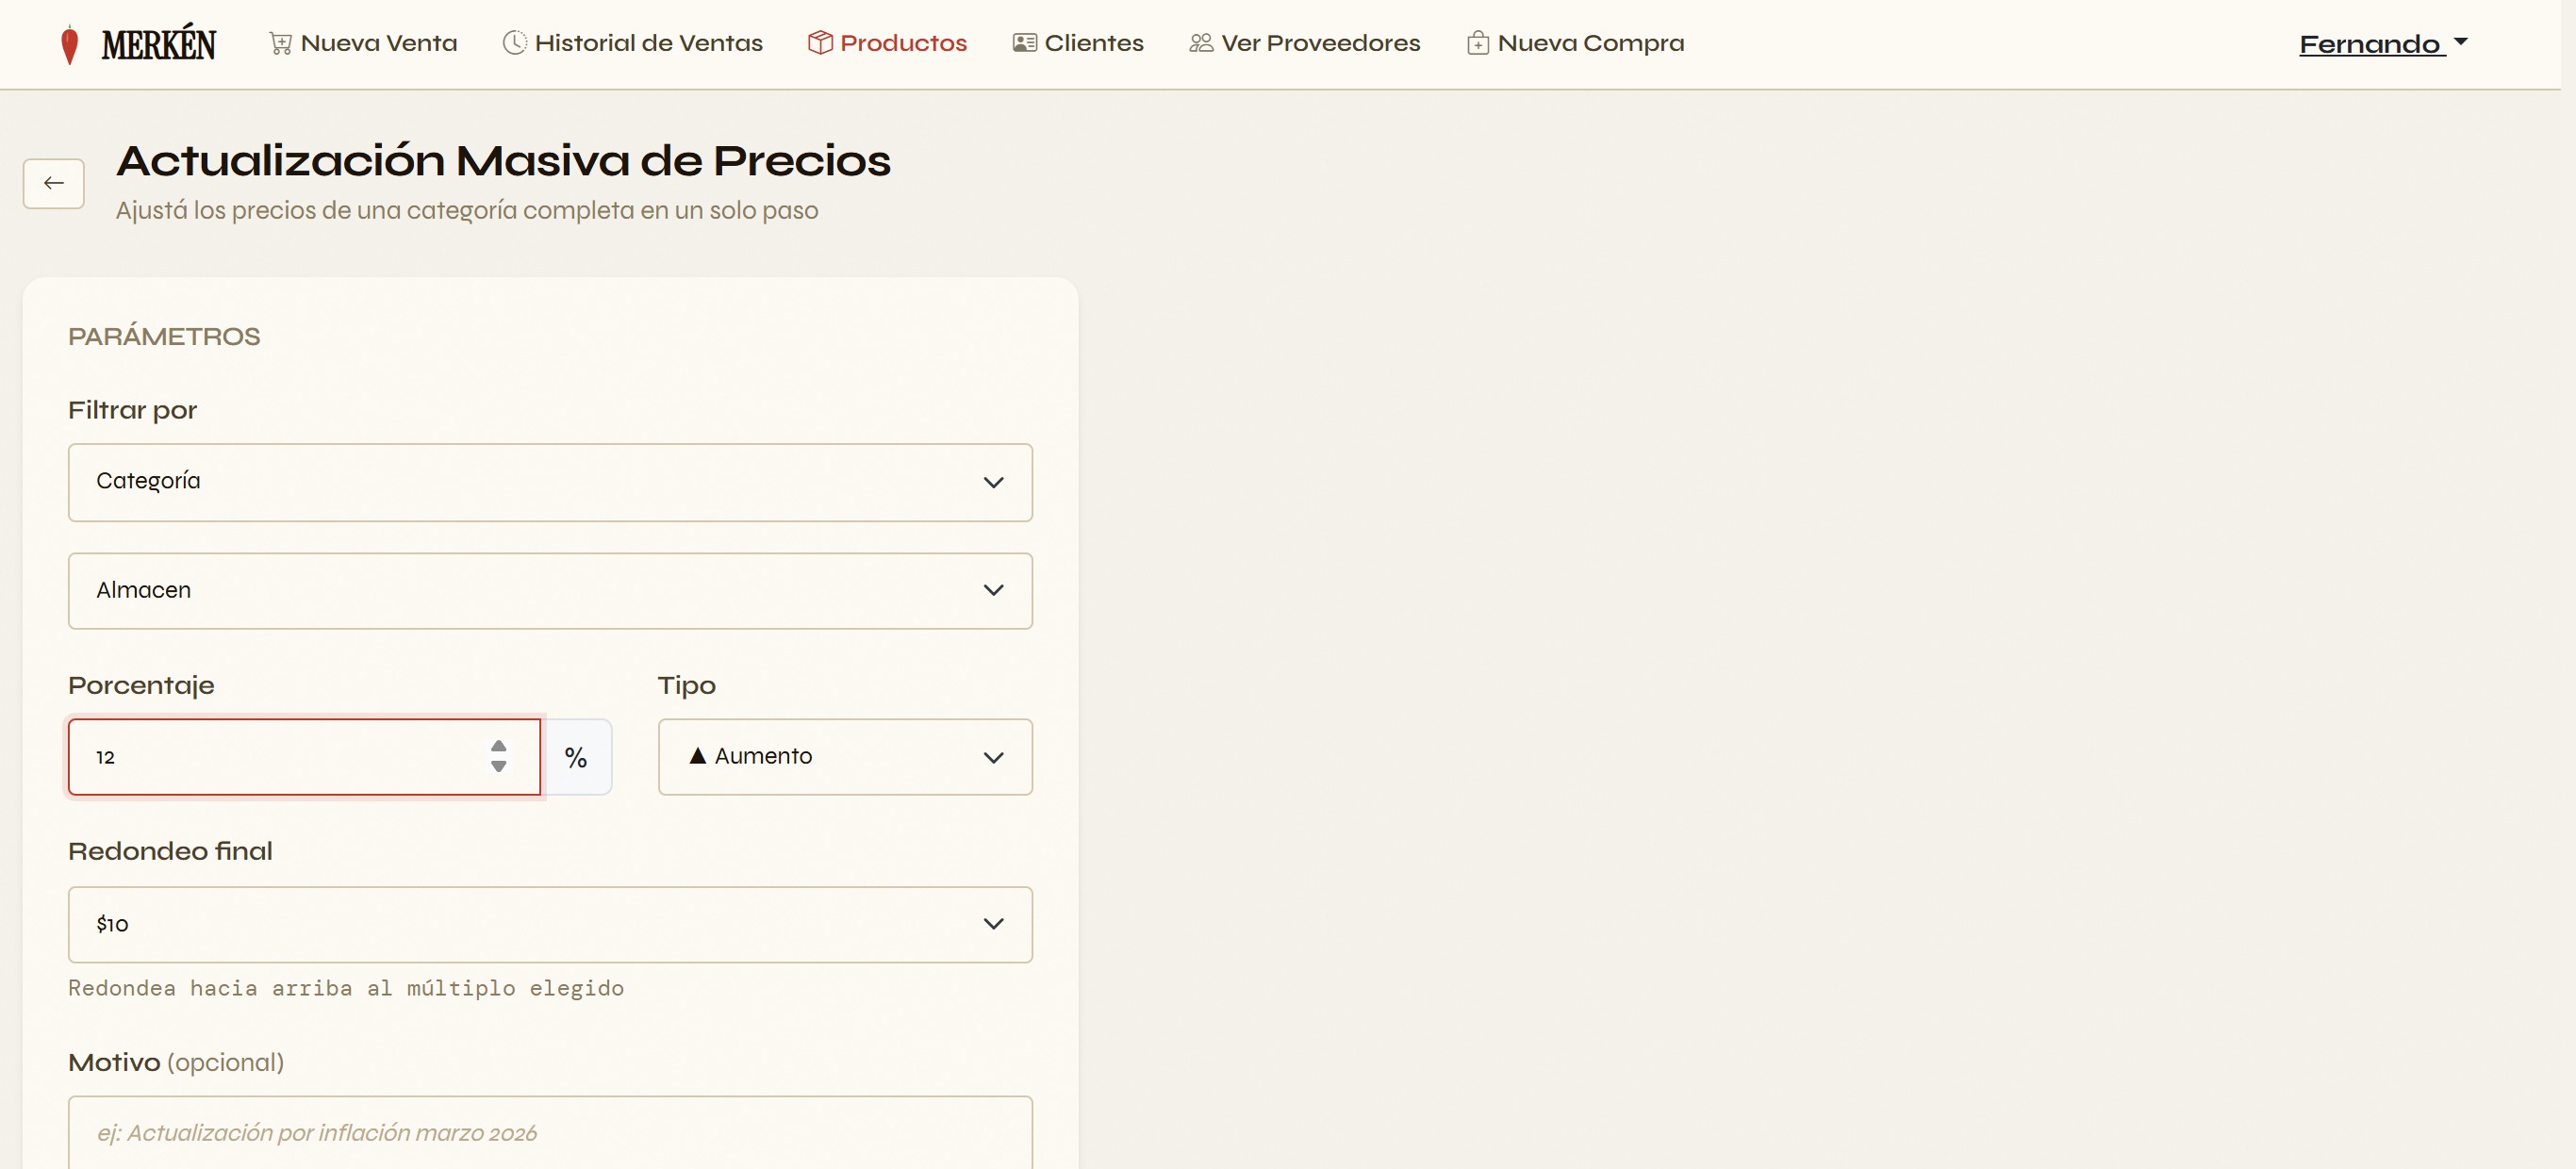Click the Merkén chili pepper logo
The image size is (2576, 1169).
pos(69,45)
